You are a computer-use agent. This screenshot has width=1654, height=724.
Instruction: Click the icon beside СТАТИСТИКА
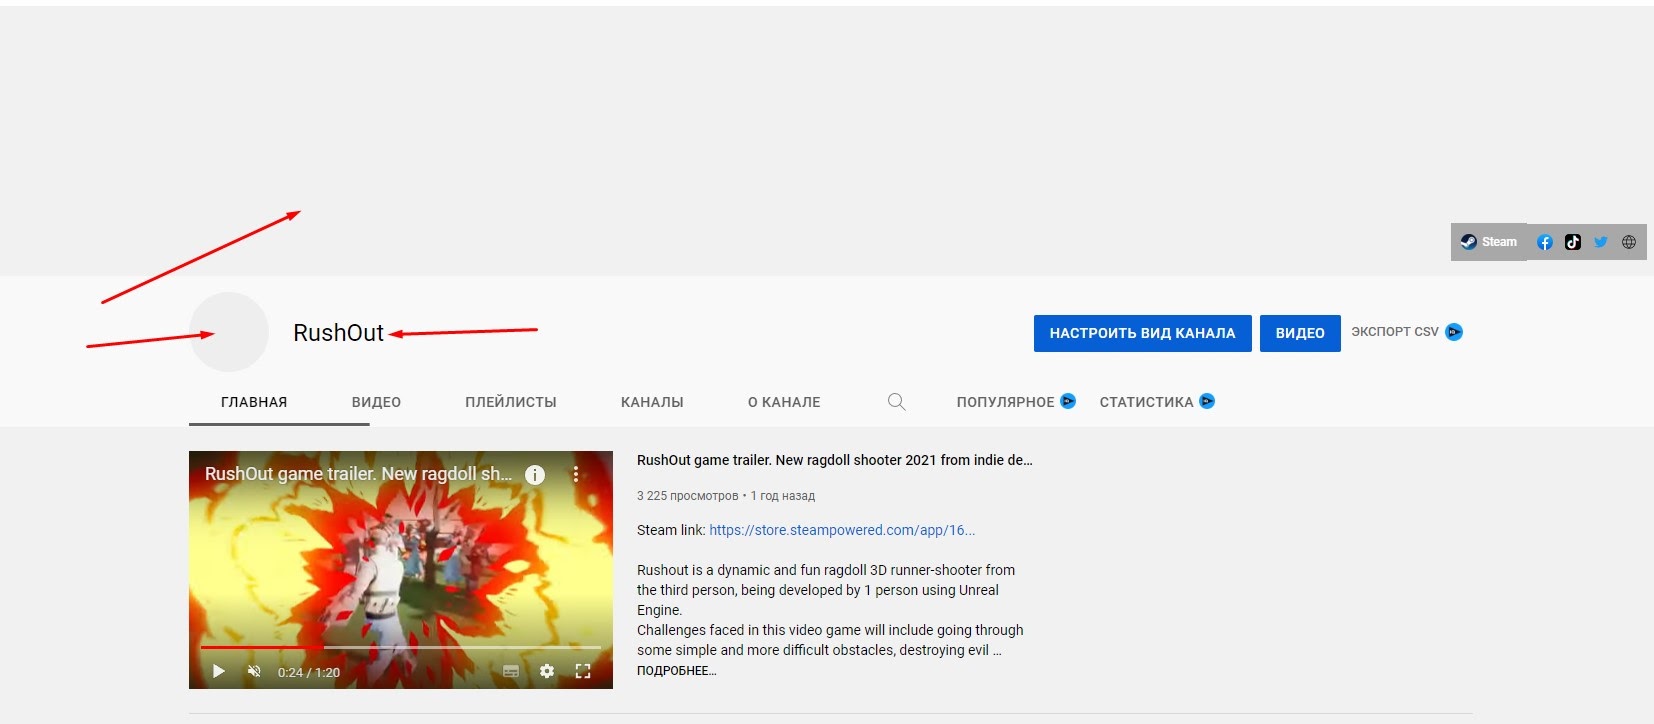click(1207, 401)
